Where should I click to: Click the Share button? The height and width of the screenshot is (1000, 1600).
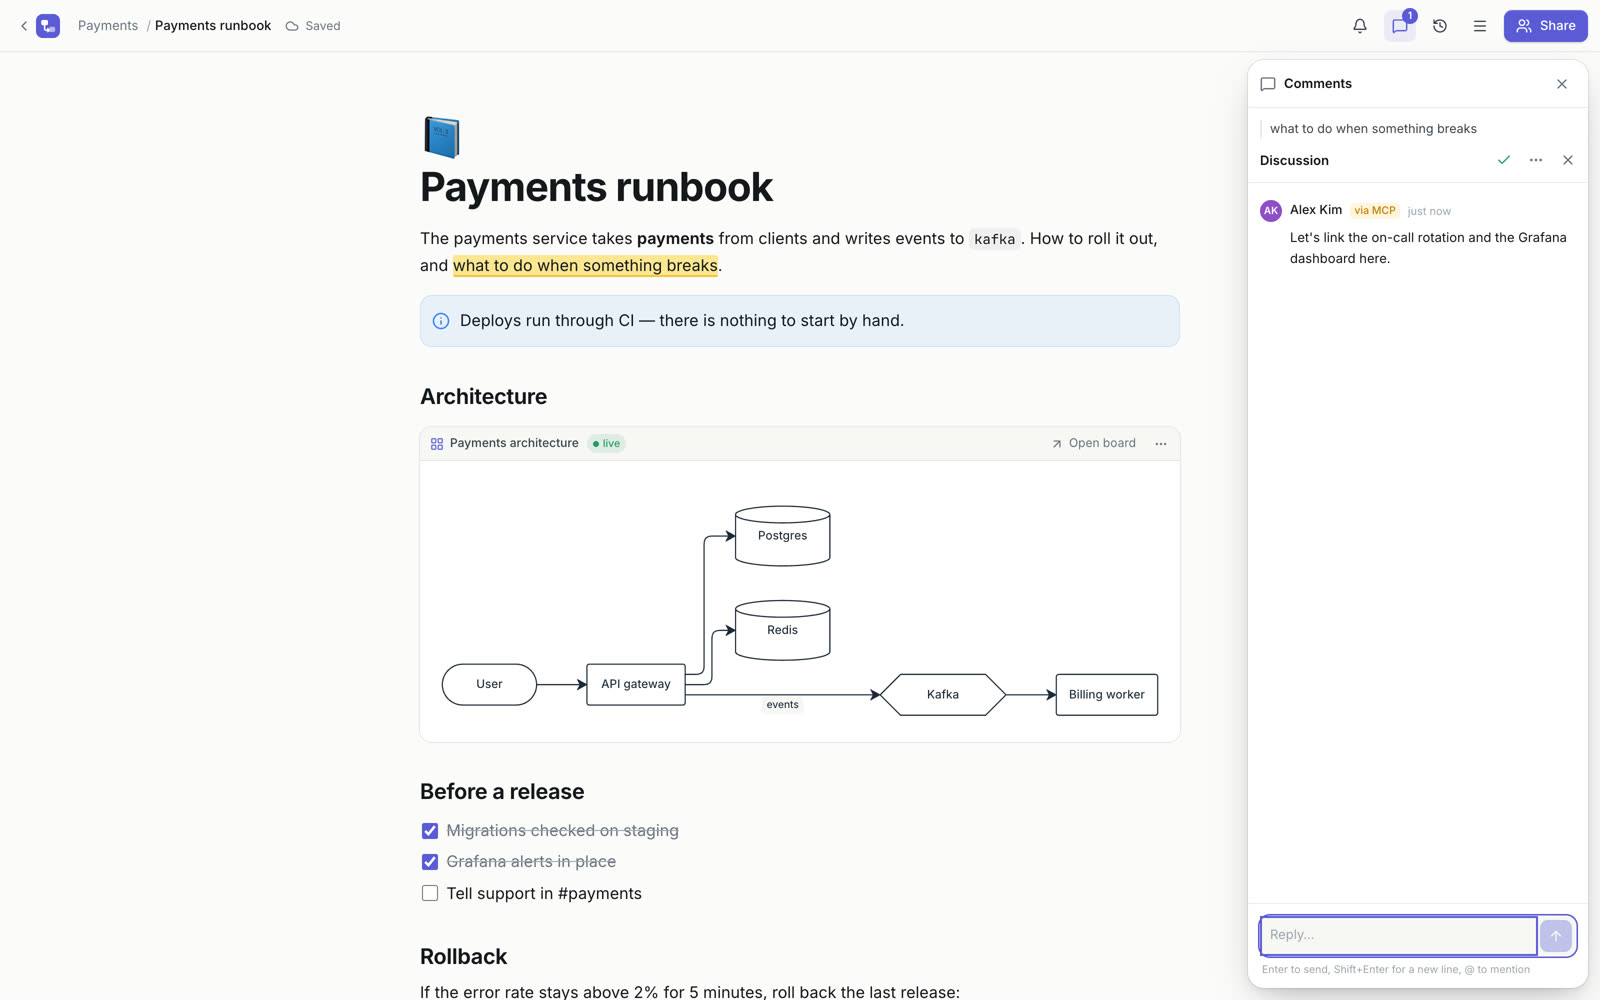point(1545,26)
